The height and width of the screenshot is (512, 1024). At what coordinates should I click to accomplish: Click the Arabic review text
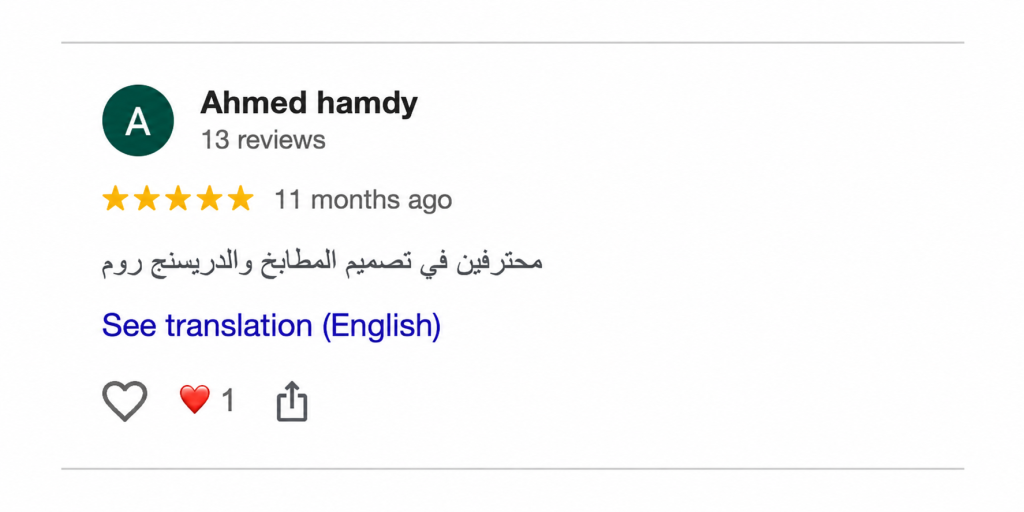point(323,263)
